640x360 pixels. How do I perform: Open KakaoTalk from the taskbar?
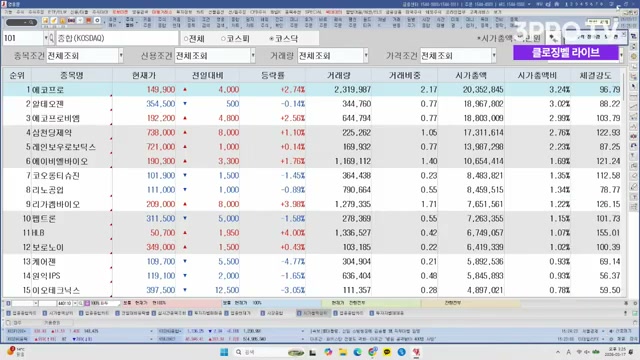(387, 352)
